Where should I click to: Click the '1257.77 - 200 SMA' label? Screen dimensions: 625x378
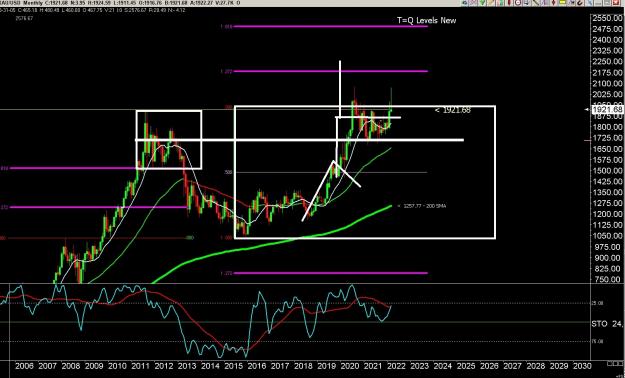pos(425,206)
